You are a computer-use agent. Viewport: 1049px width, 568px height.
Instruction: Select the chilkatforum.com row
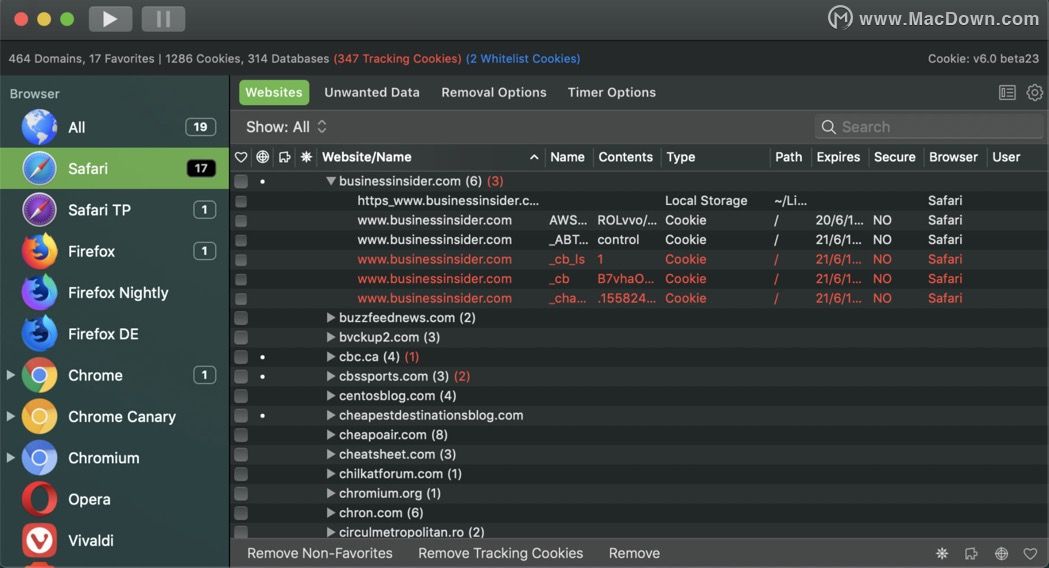(x=640, y=474)
